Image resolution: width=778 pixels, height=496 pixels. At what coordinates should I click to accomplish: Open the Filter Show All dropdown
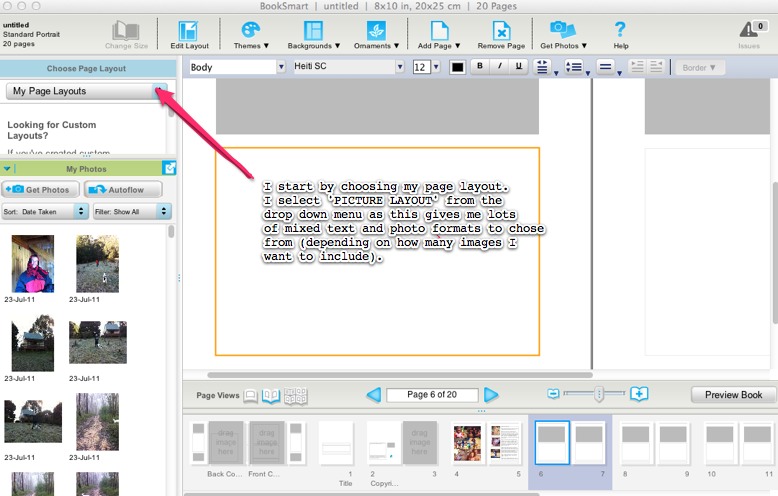[132, 212]
